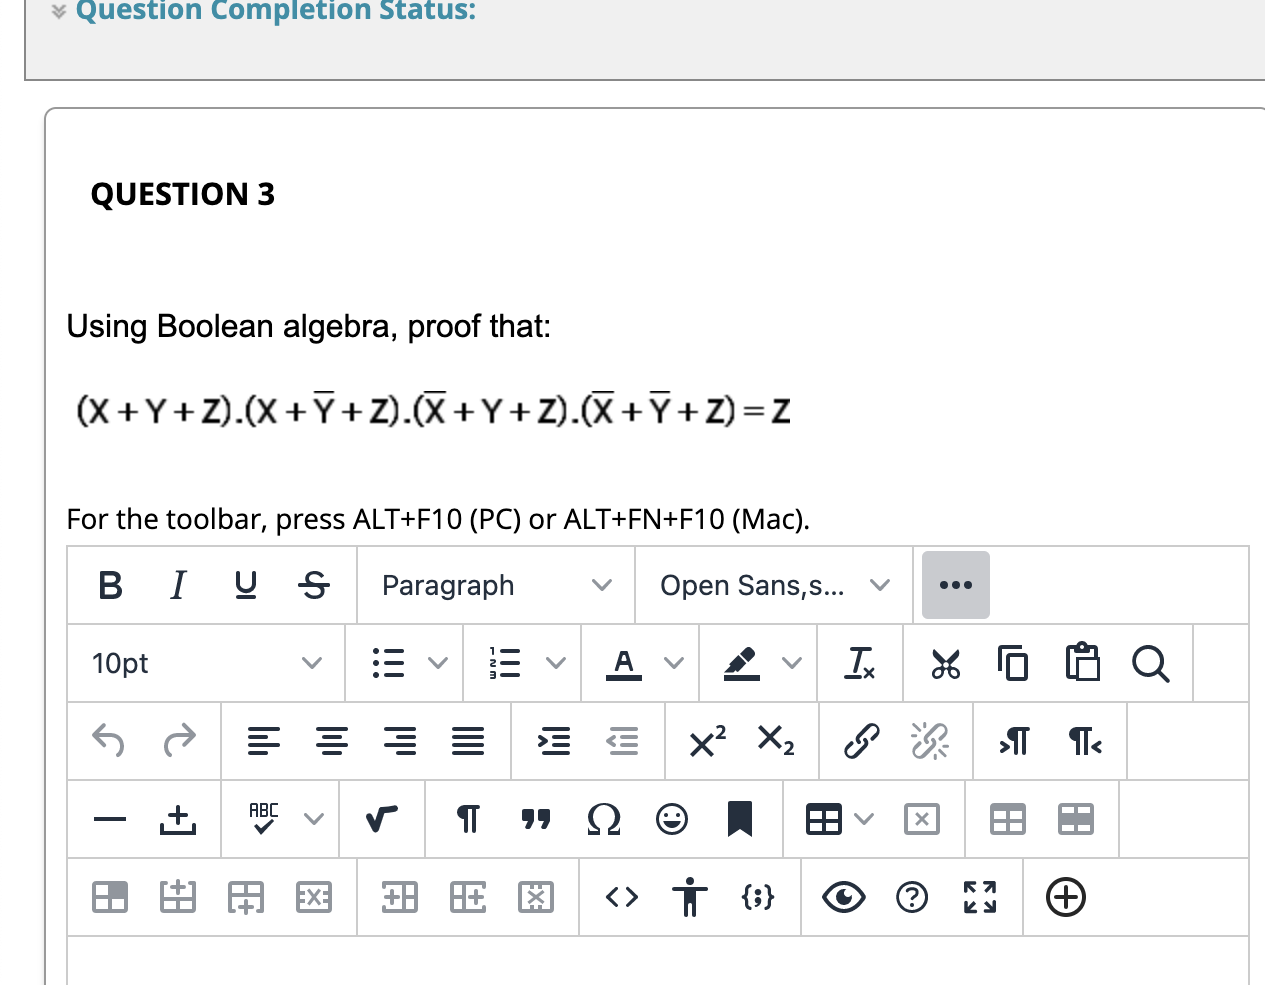Toggle bold formatting
Image resolution: width=1265 pixels, height=985 pixels.
(x=109, y=585)
